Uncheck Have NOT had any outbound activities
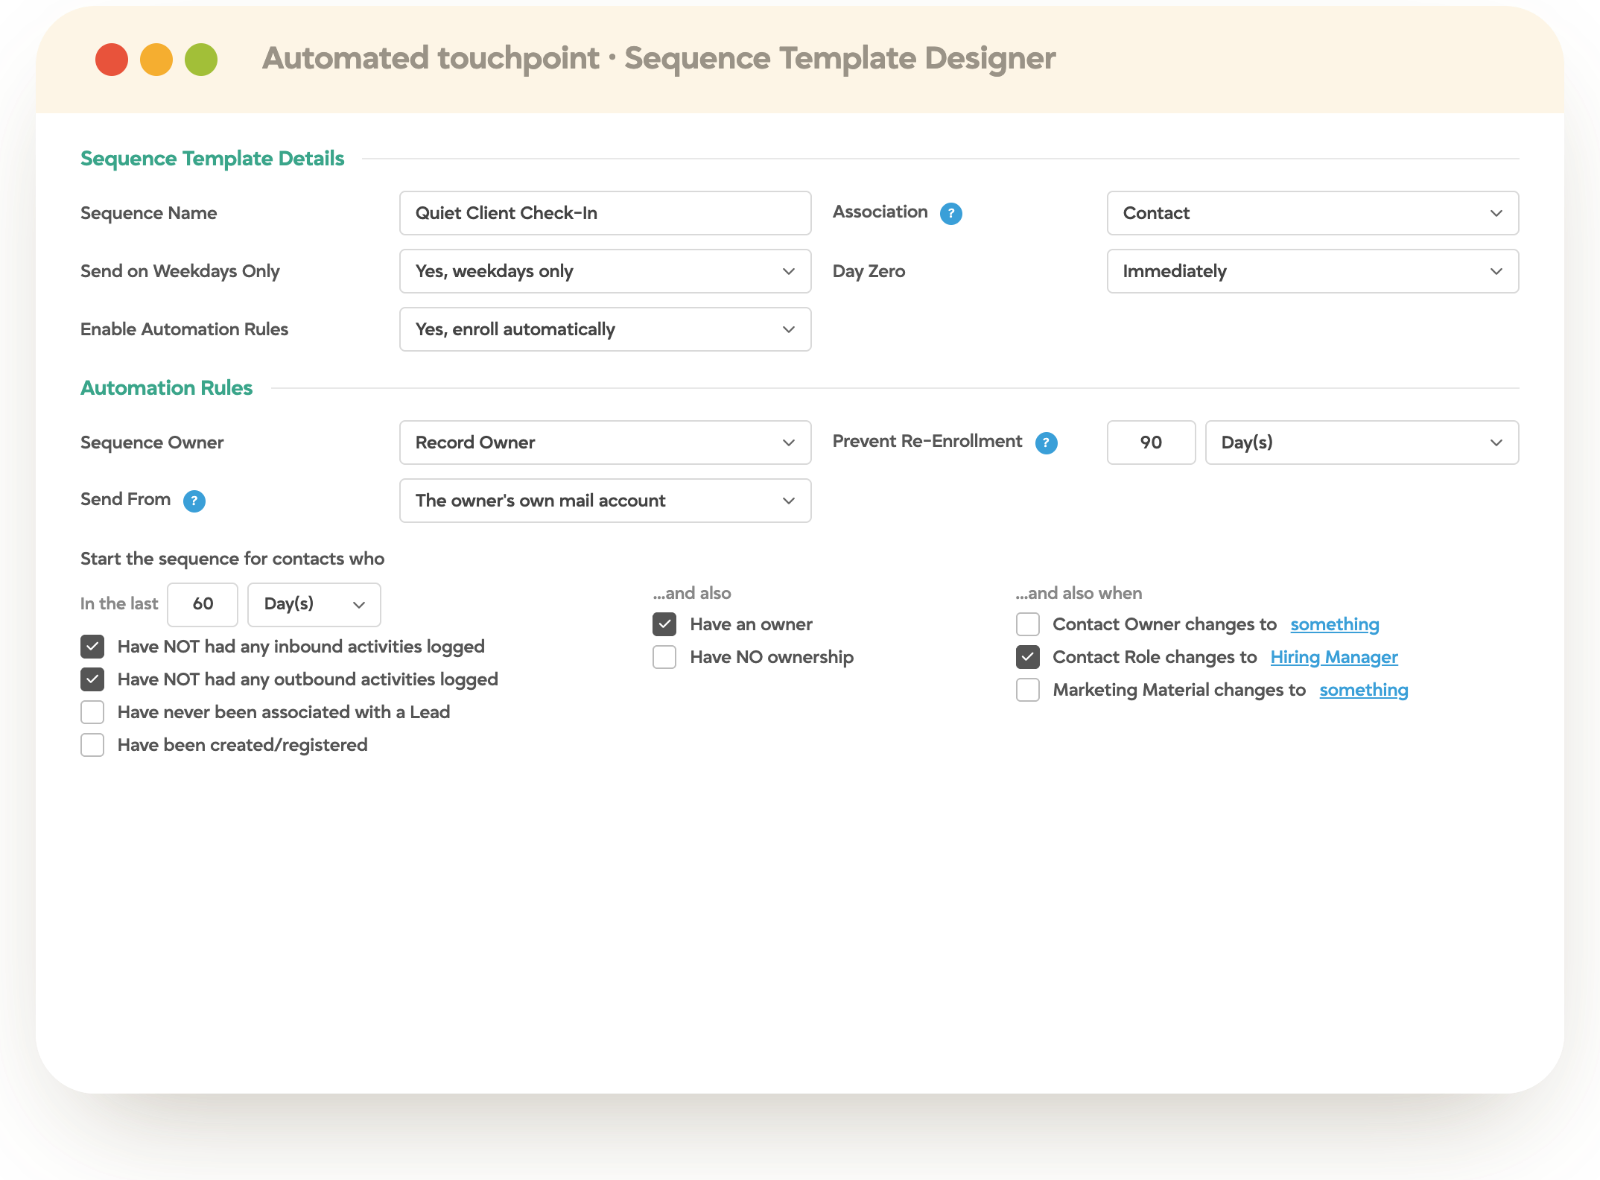 pos(92,680)
